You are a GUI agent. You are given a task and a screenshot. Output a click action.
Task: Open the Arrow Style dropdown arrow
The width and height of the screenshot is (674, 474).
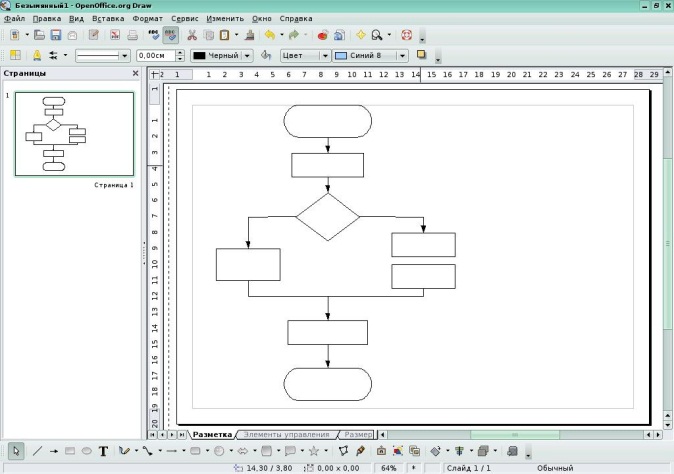click(x=65, y=55)
